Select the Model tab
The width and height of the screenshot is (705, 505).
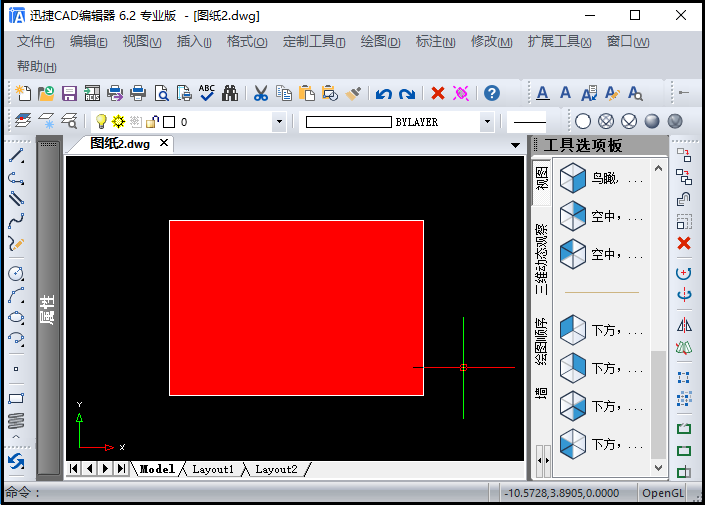[157, 469]
